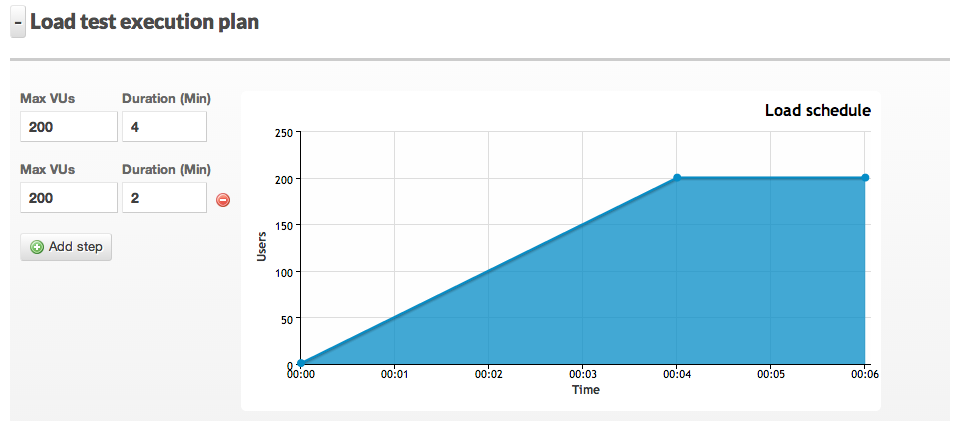Click the second step's Duration (Min) label
The width and height of the screenshot is (965, 421).
click(x=166, y=169)
